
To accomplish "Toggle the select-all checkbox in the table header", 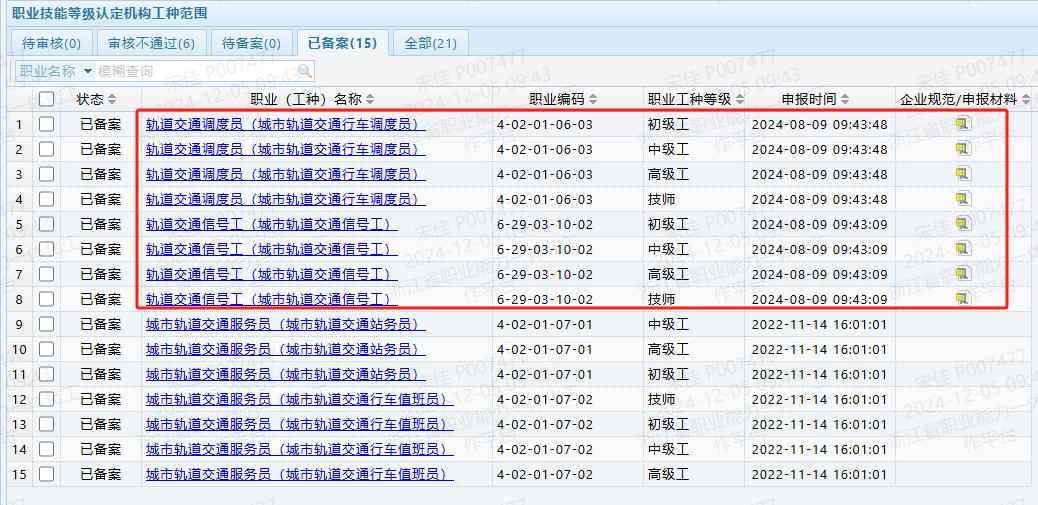I will (47, 99).
